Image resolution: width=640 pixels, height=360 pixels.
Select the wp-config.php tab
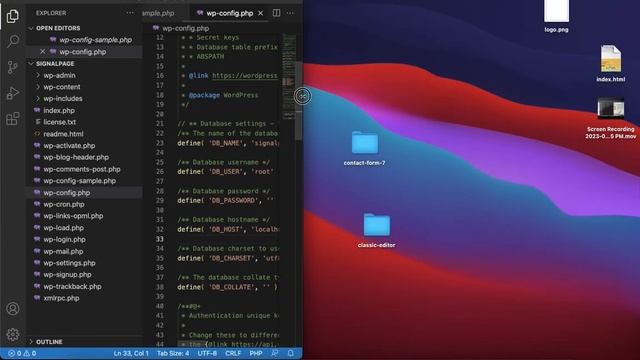click(x=229, y=13)
